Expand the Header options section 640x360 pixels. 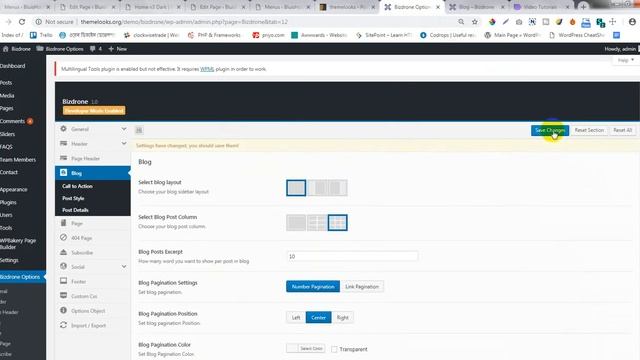124,144
